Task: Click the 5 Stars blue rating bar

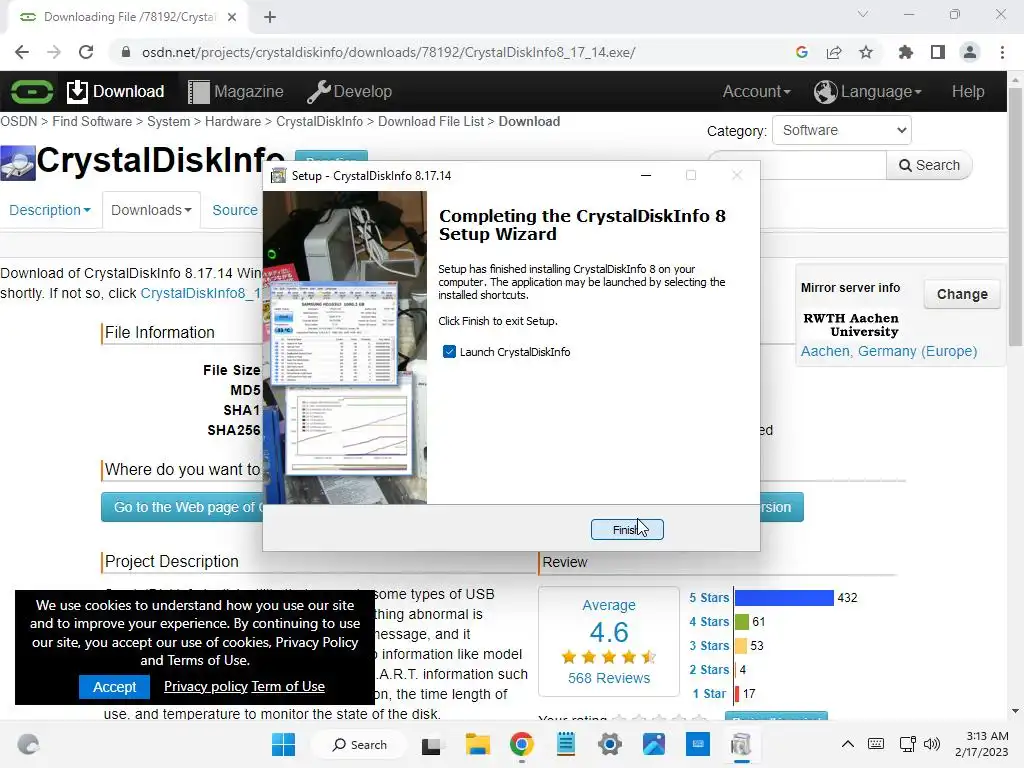Action: coord(784,598)
